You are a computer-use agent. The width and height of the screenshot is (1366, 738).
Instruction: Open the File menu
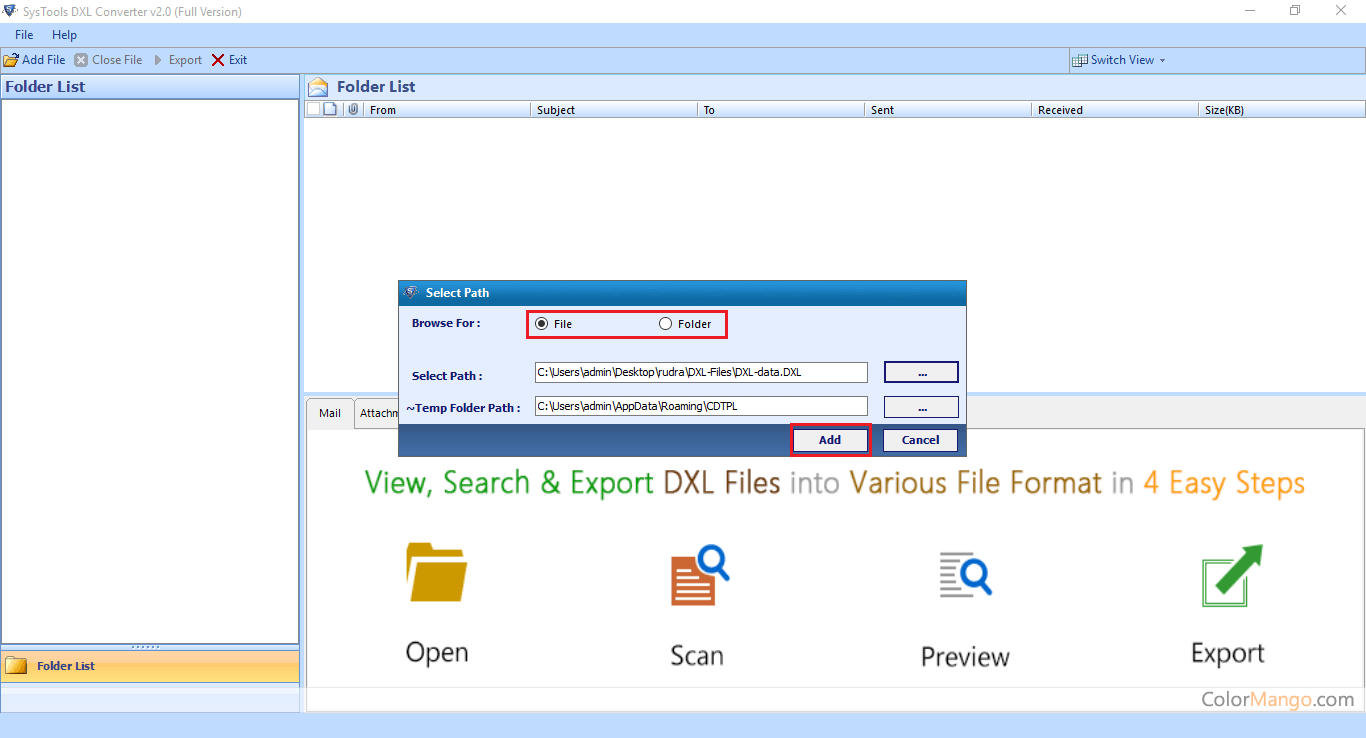point(24,35)
